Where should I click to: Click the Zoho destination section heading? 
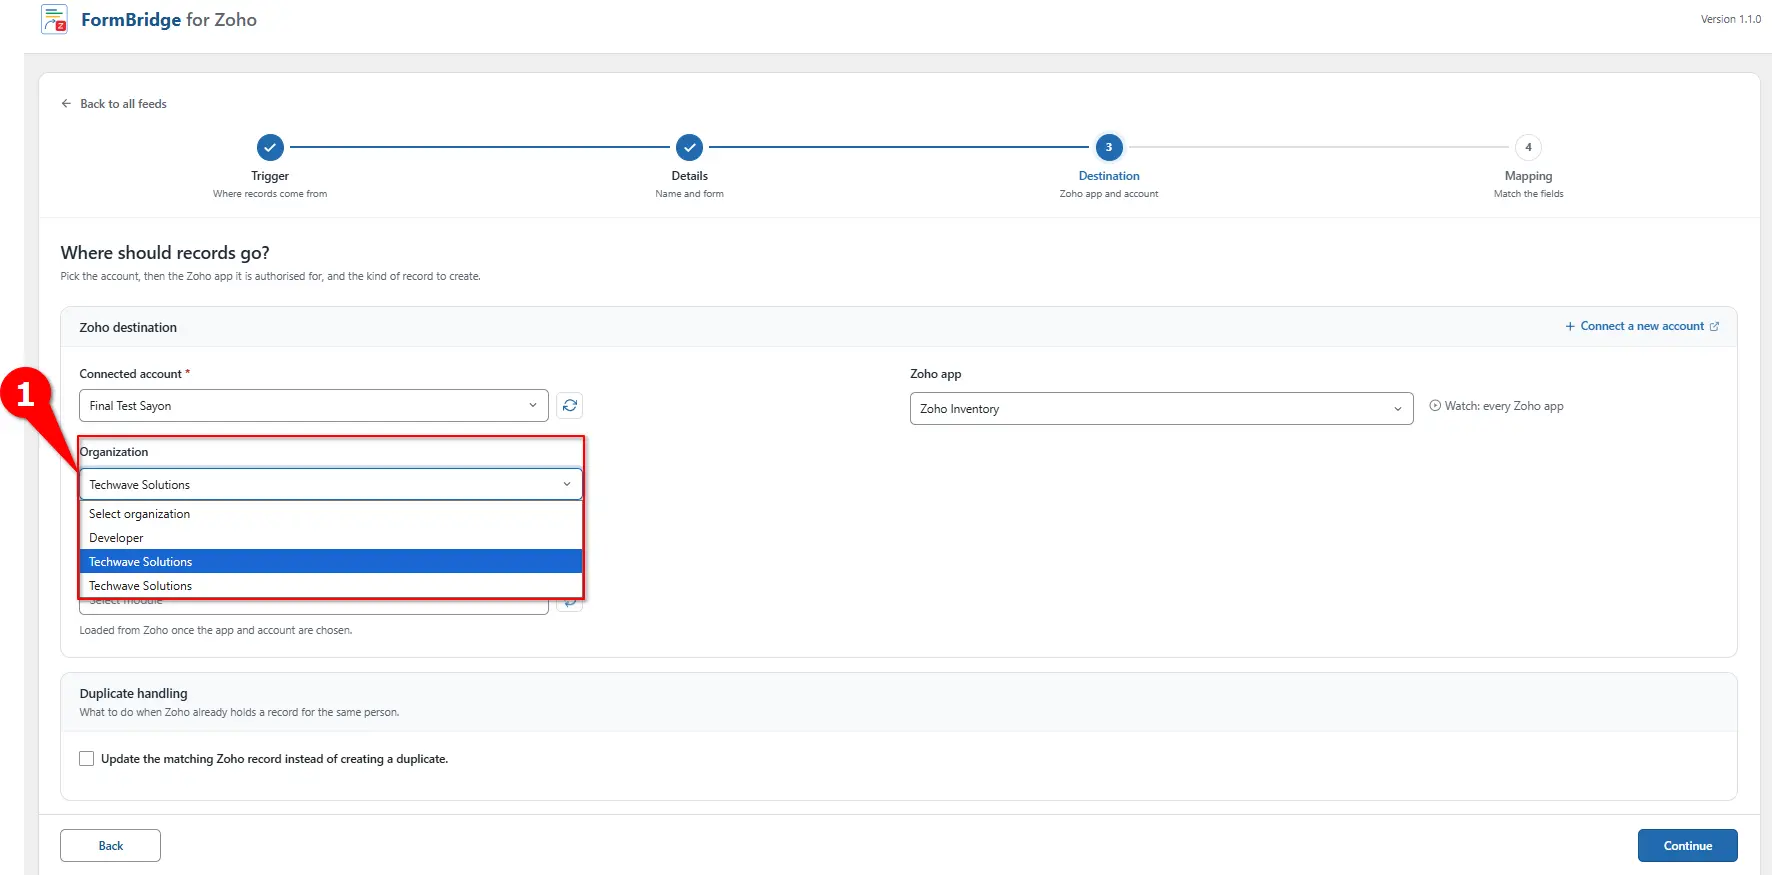128,327
